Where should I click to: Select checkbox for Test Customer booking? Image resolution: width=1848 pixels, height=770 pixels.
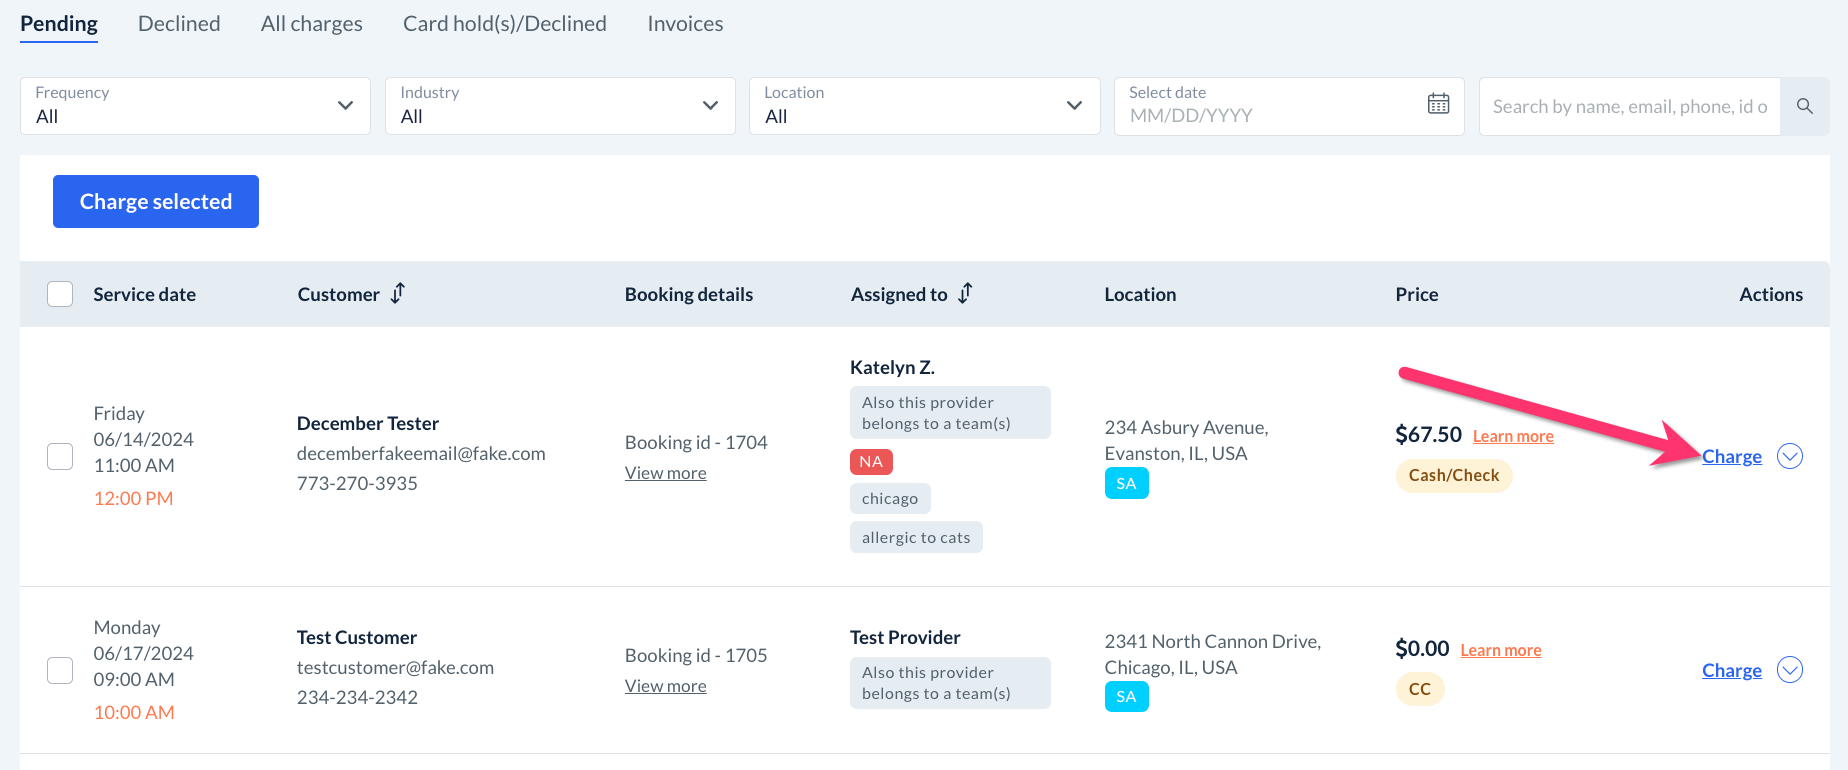[60, 670]
